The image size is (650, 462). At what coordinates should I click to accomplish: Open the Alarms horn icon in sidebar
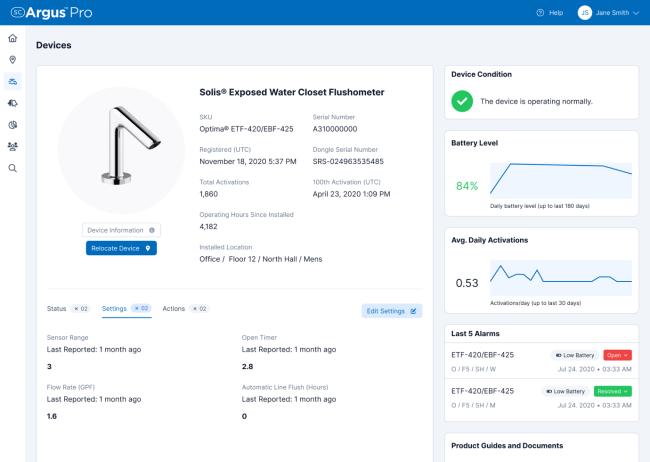click(13, 103)
